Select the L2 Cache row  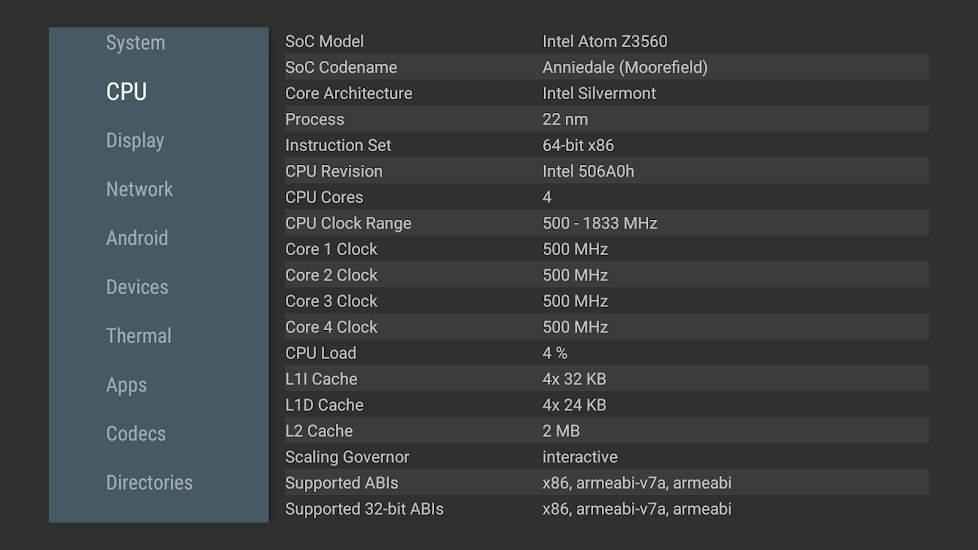(605, 431)
